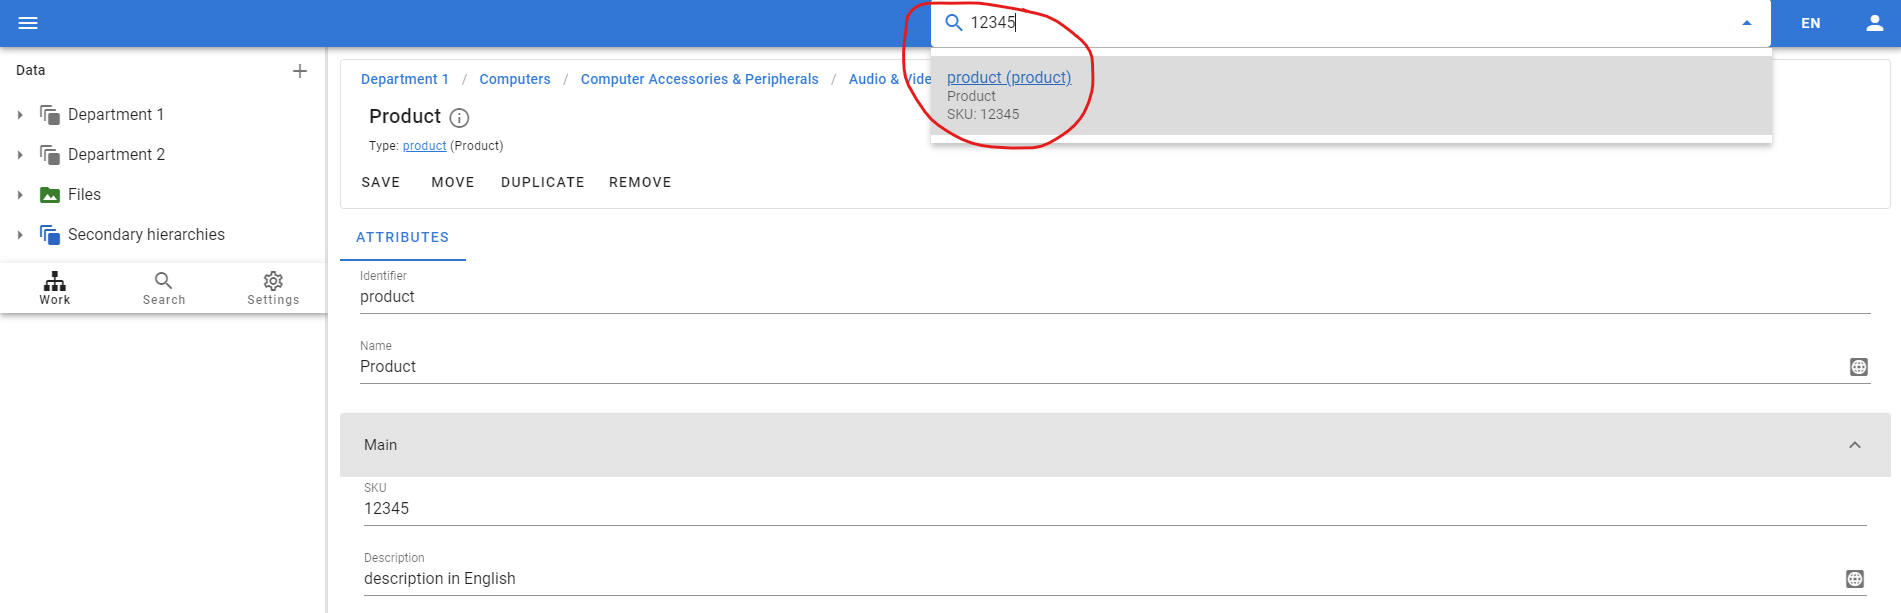Open the product type link
The height and width of the screenshot is (613, 1901).
(424, 146)
